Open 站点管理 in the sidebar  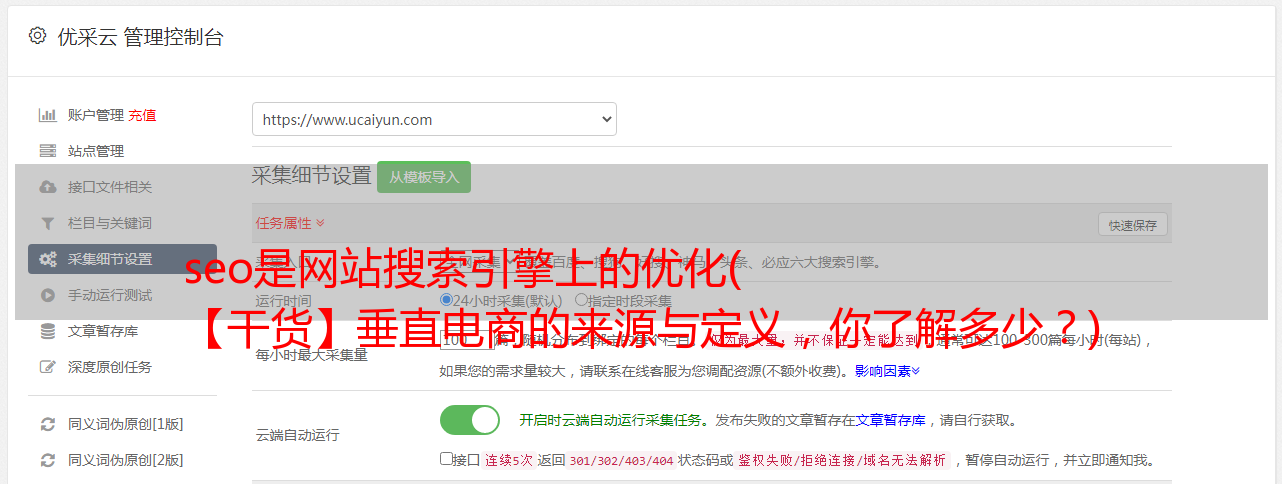(x=96, y=151)
